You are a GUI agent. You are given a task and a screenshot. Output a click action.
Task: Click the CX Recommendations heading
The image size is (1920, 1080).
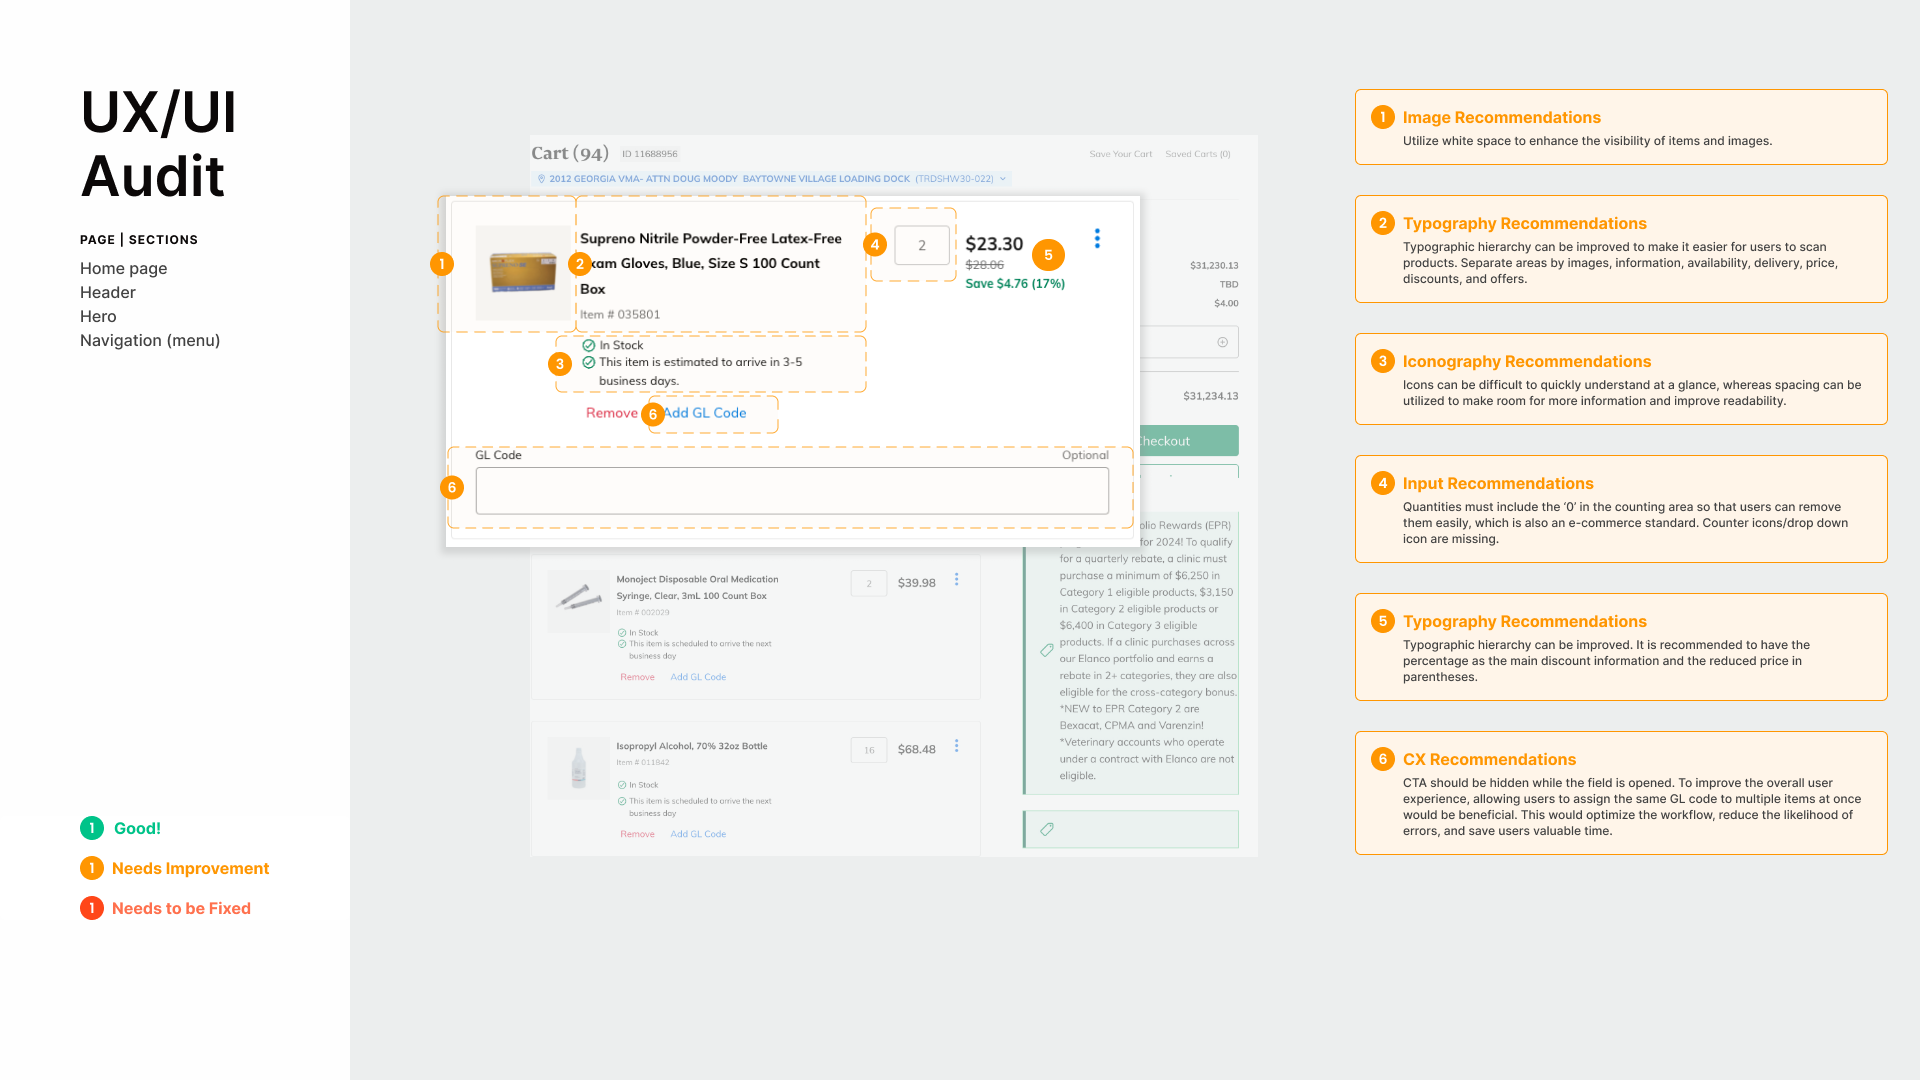(1489, 760)
